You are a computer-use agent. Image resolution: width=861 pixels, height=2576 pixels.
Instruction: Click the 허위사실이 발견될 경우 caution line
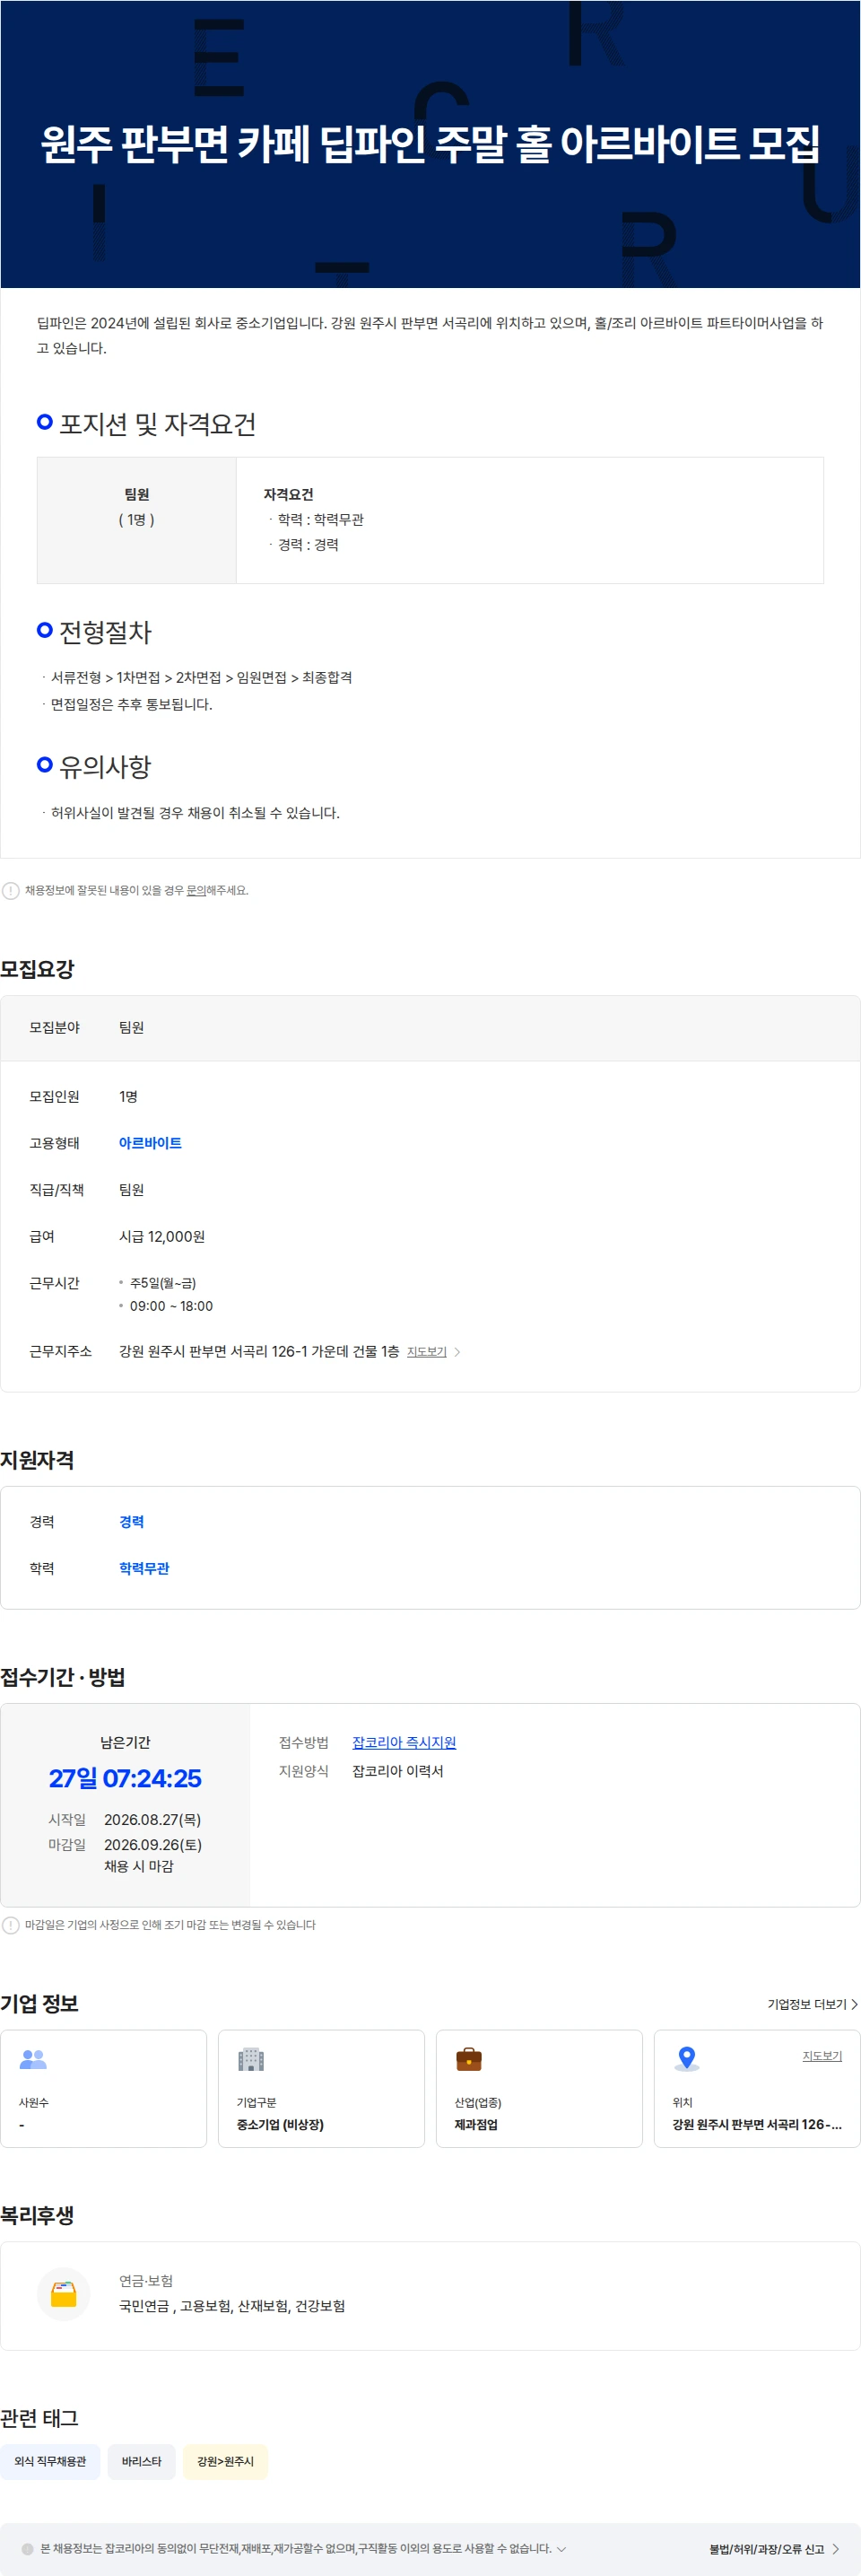[x=195, y=813]
